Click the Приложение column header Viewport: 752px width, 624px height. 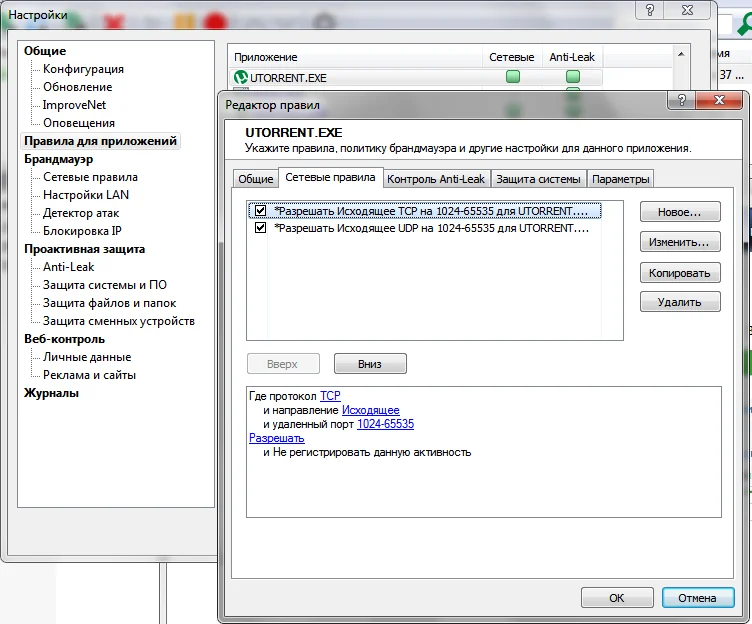[x=355, y=57]
